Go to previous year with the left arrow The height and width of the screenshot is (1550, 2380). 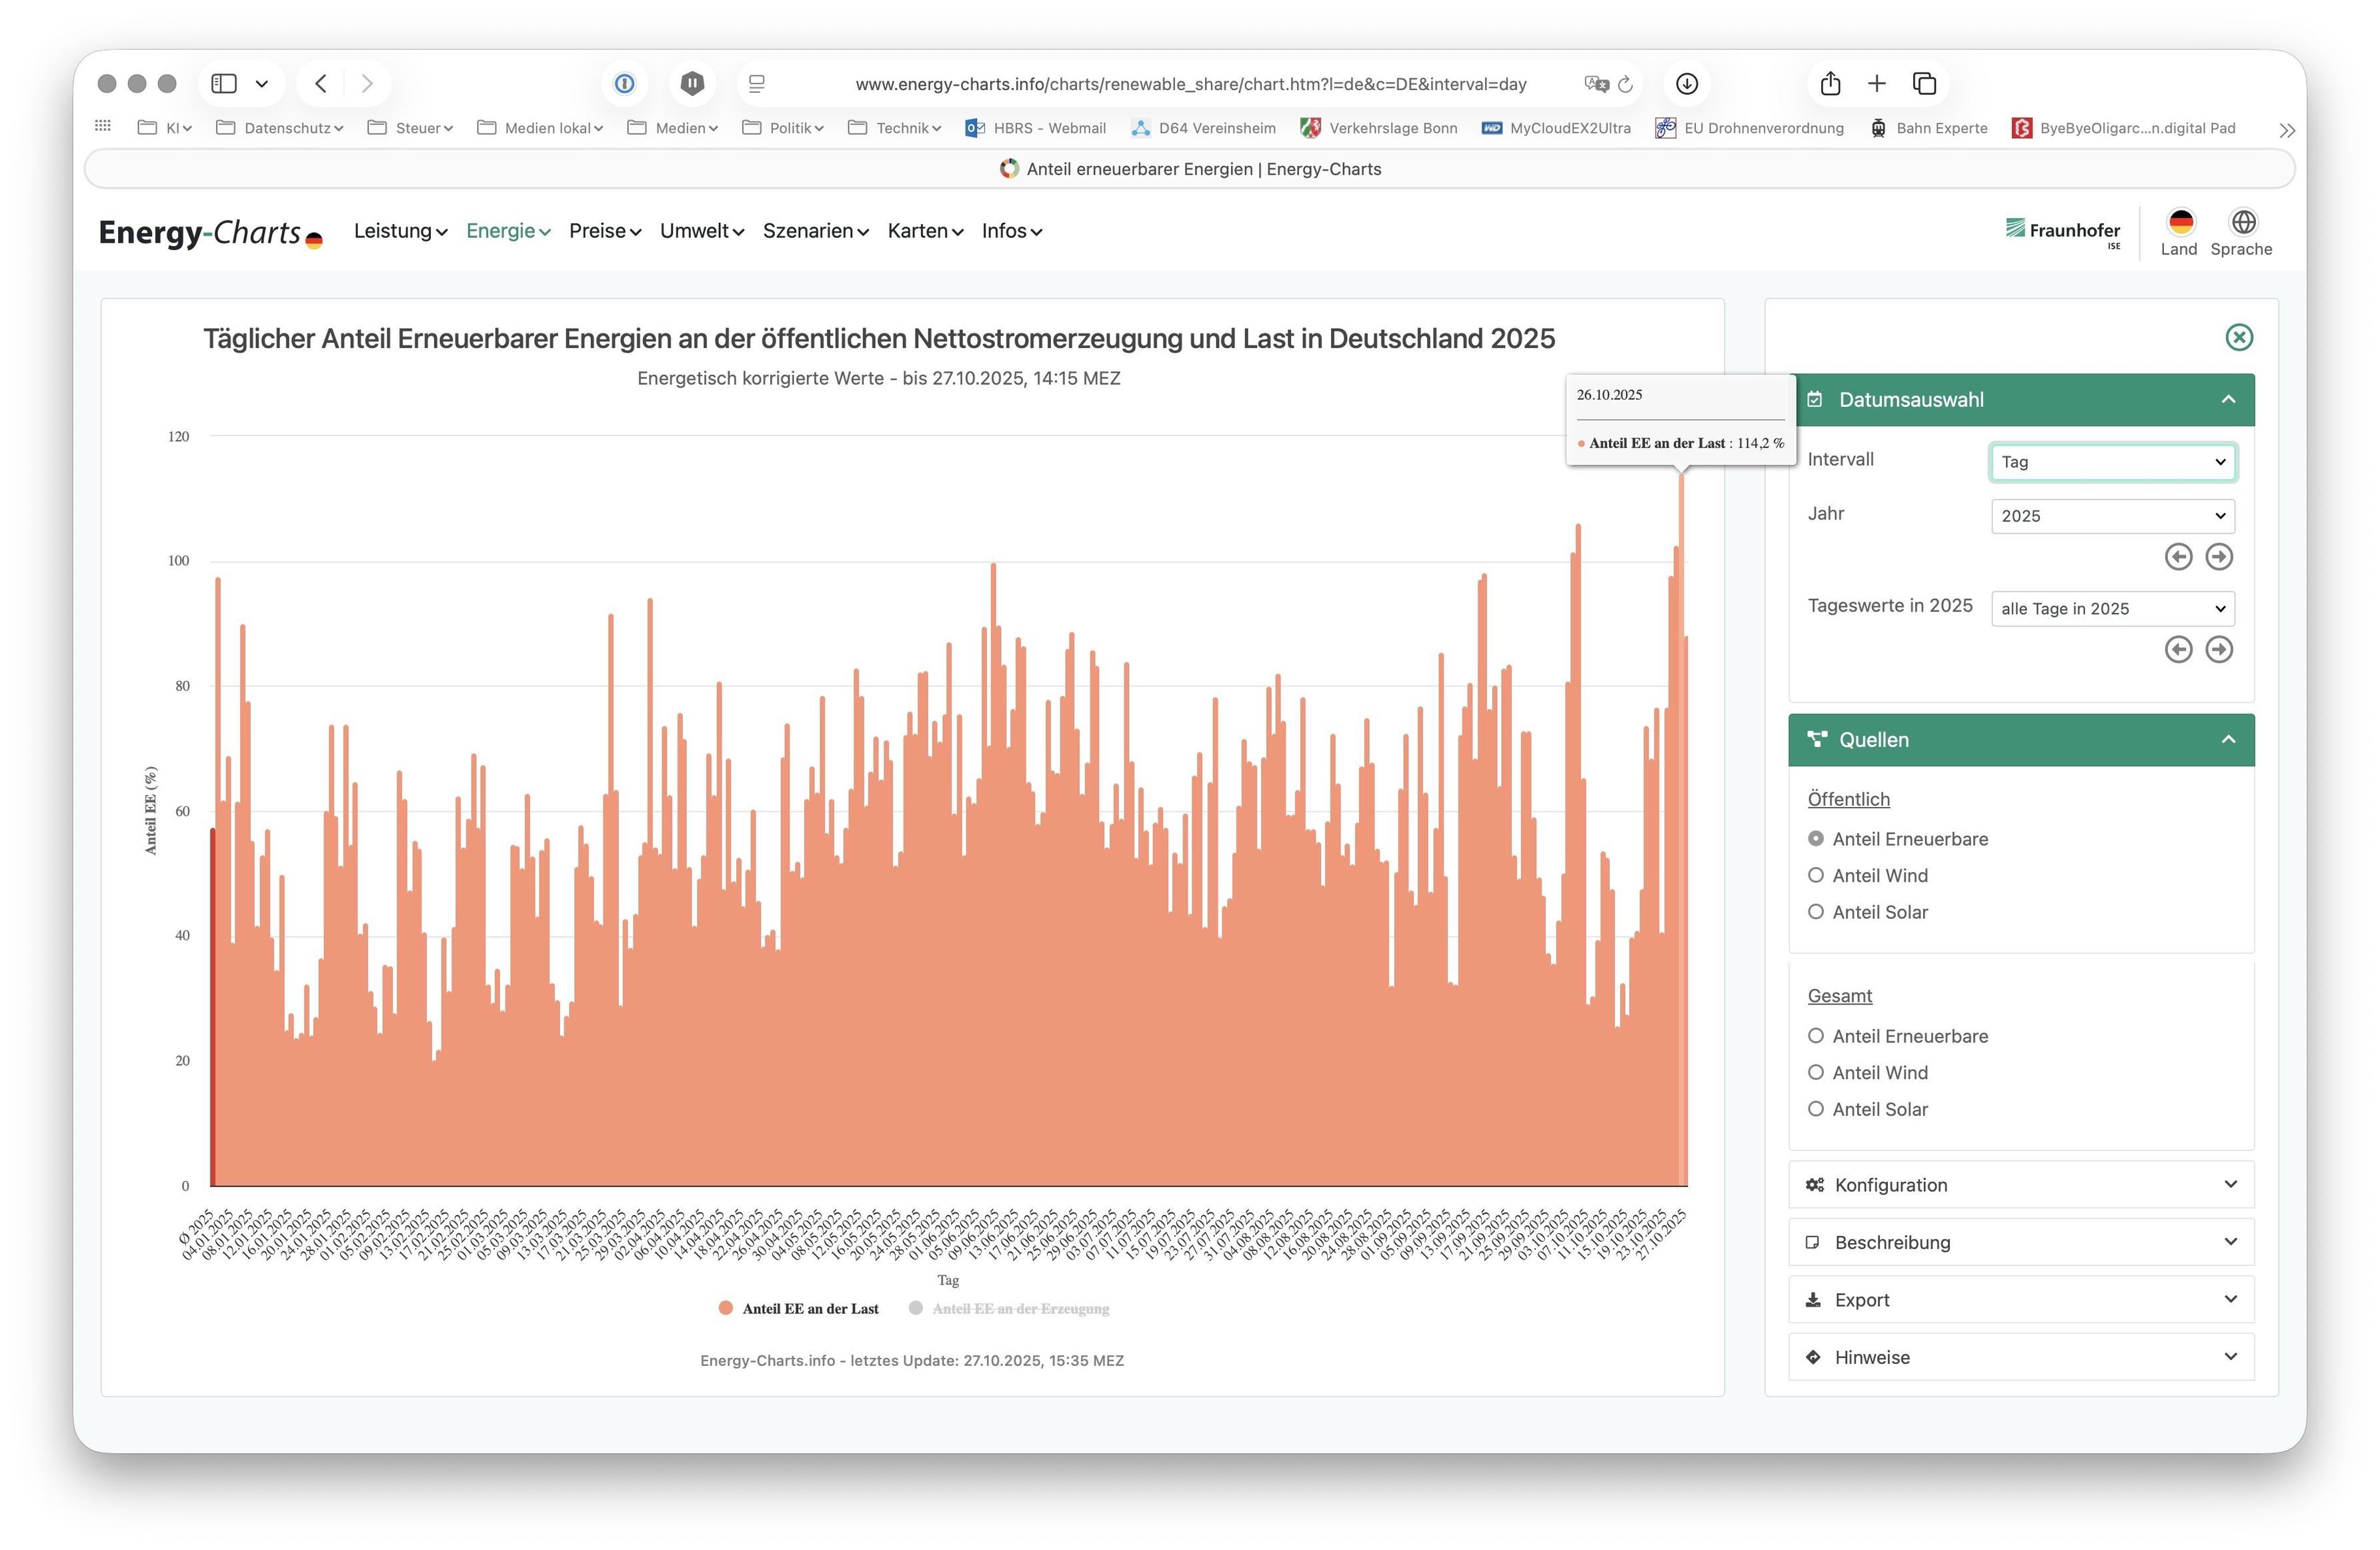click(2178, 557)
